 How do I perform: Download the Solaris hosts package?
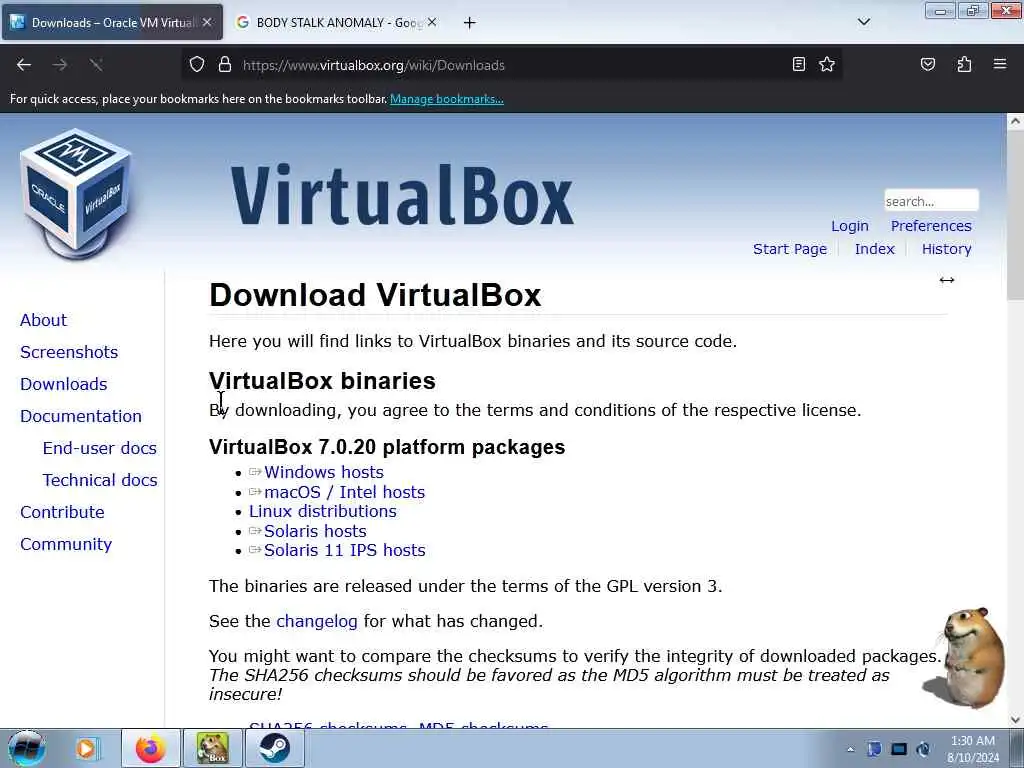(315, 531)
